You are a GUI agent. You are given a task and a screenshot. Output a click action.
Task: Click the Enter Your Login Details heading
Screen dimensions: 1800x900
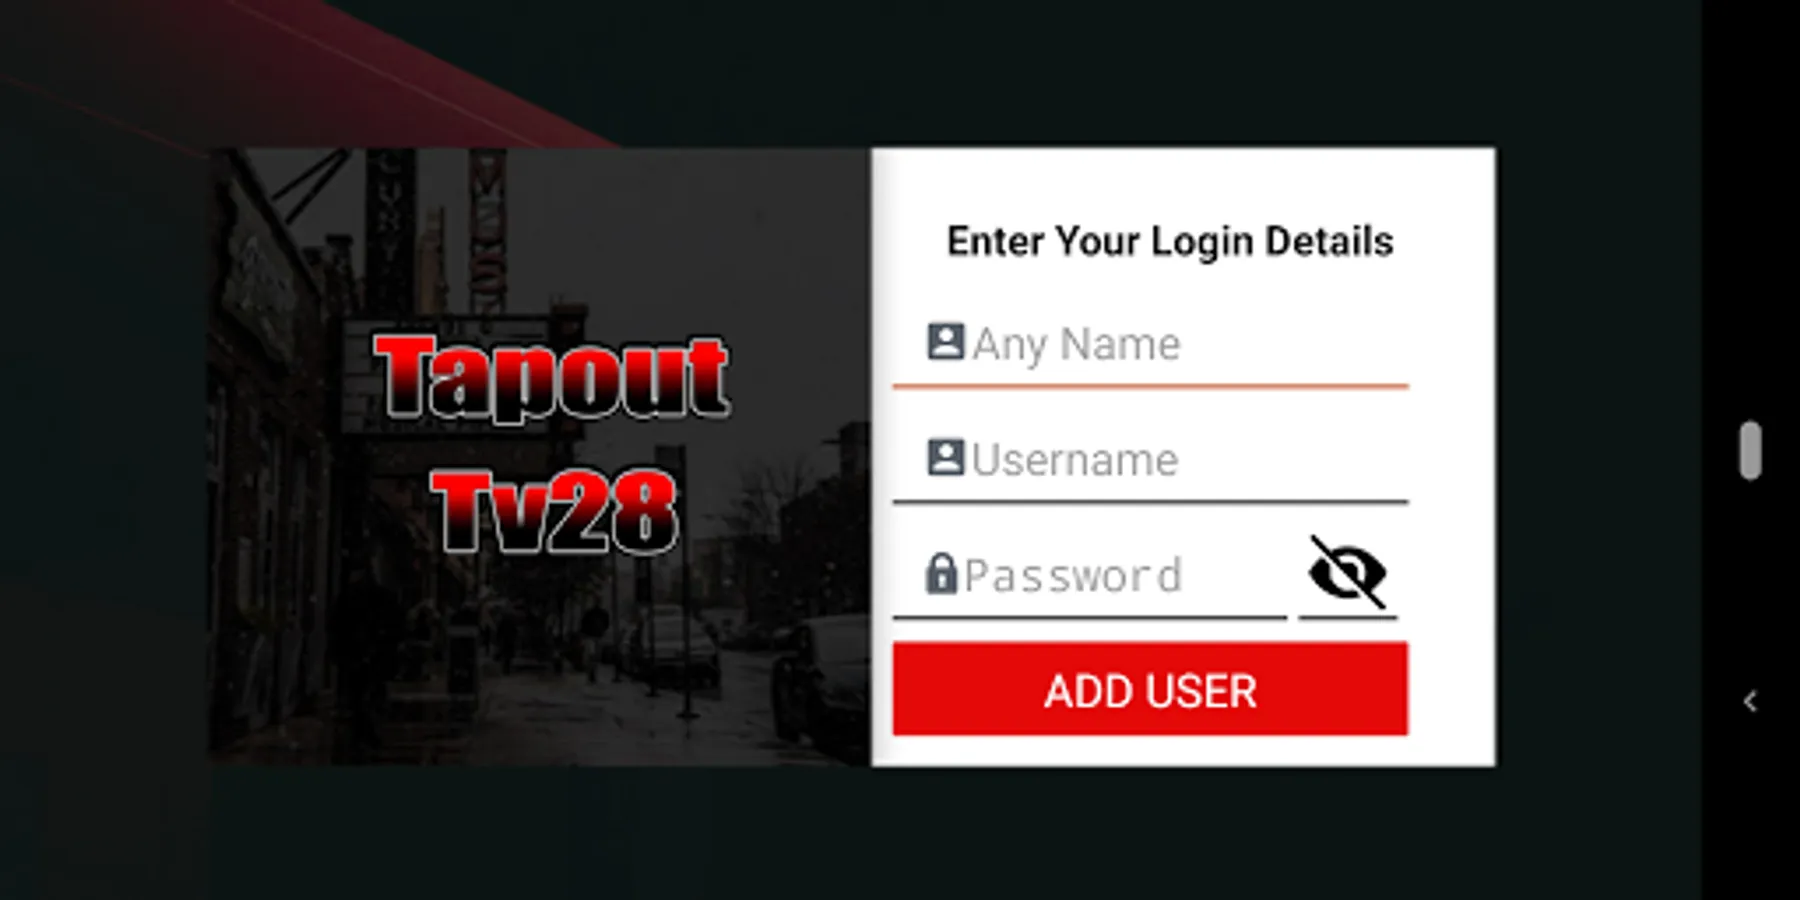point(1170,241)
